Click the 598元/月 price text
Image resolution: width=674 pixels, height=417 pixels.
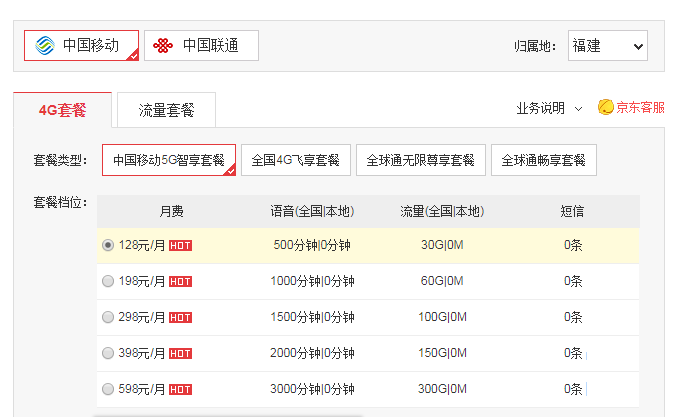[142, 389]
